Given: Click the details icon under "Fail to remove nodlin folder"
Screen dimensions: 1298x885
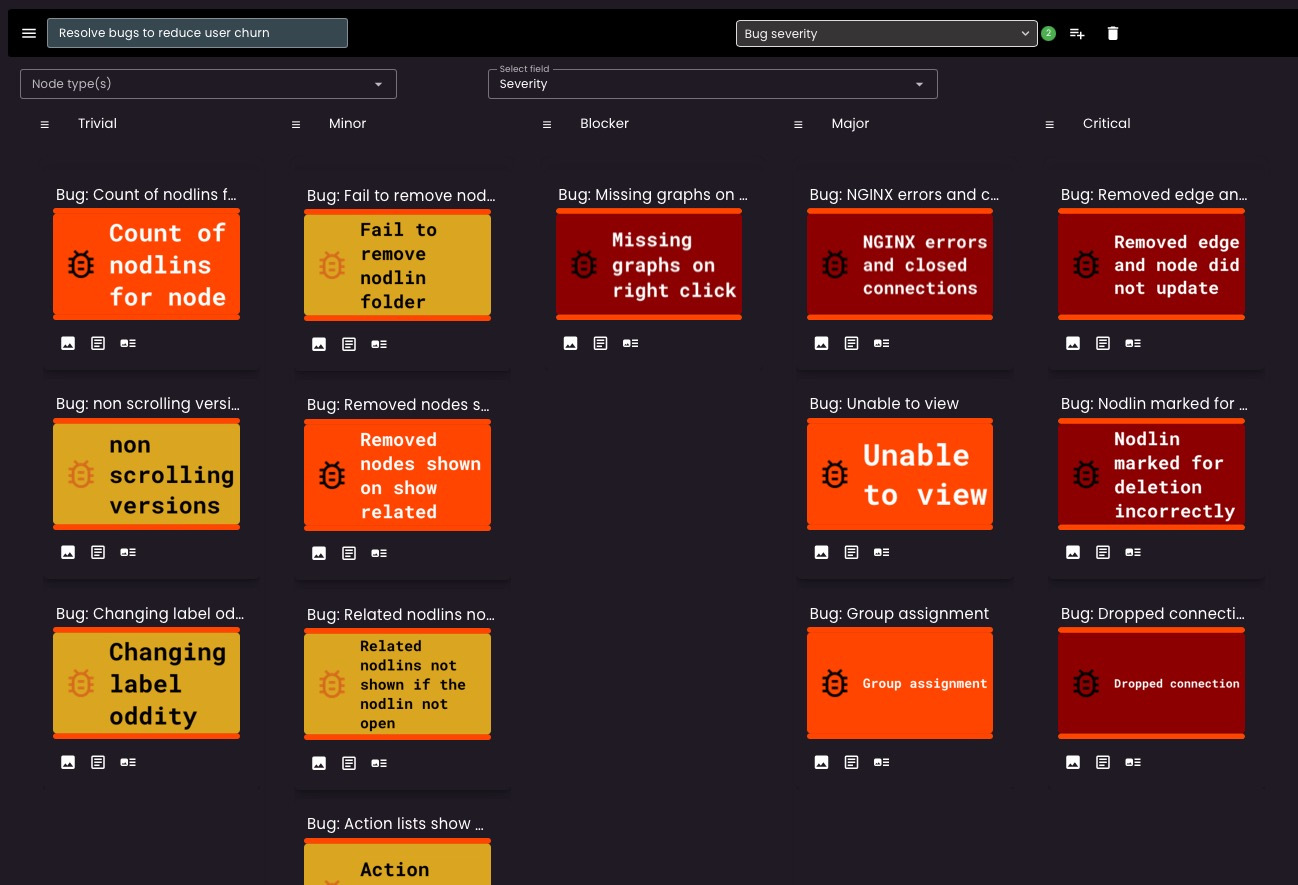Looking at the screenshot, I should (x=379, y=344).
